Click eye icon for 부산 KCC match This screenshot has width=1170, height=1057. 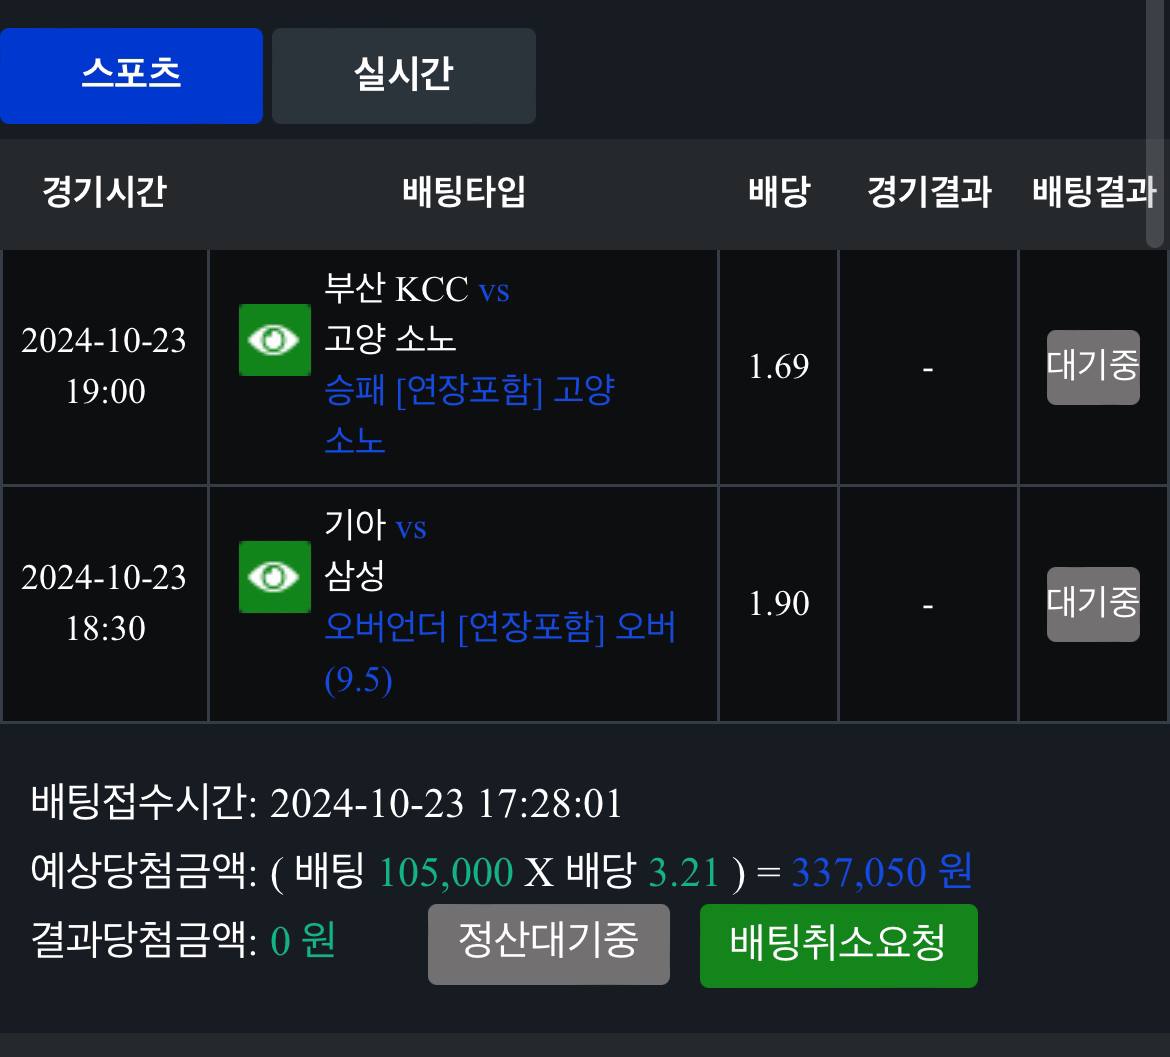[275, 340]
